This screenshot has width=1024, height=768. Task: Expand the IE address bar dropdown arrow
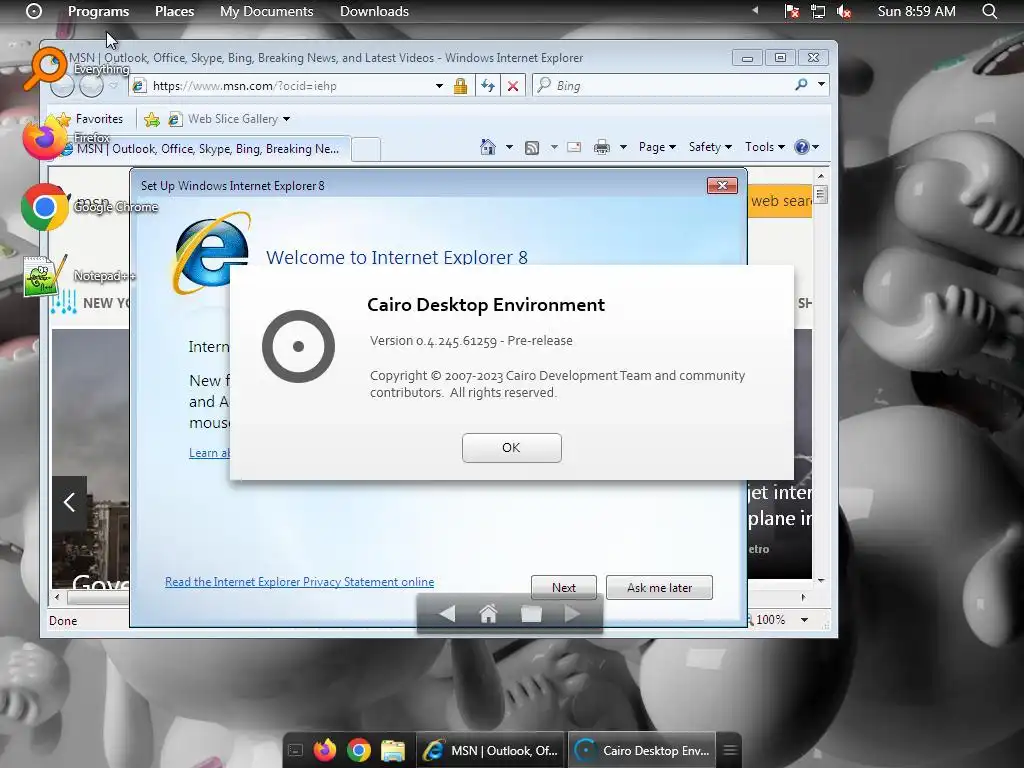[439, 86]
